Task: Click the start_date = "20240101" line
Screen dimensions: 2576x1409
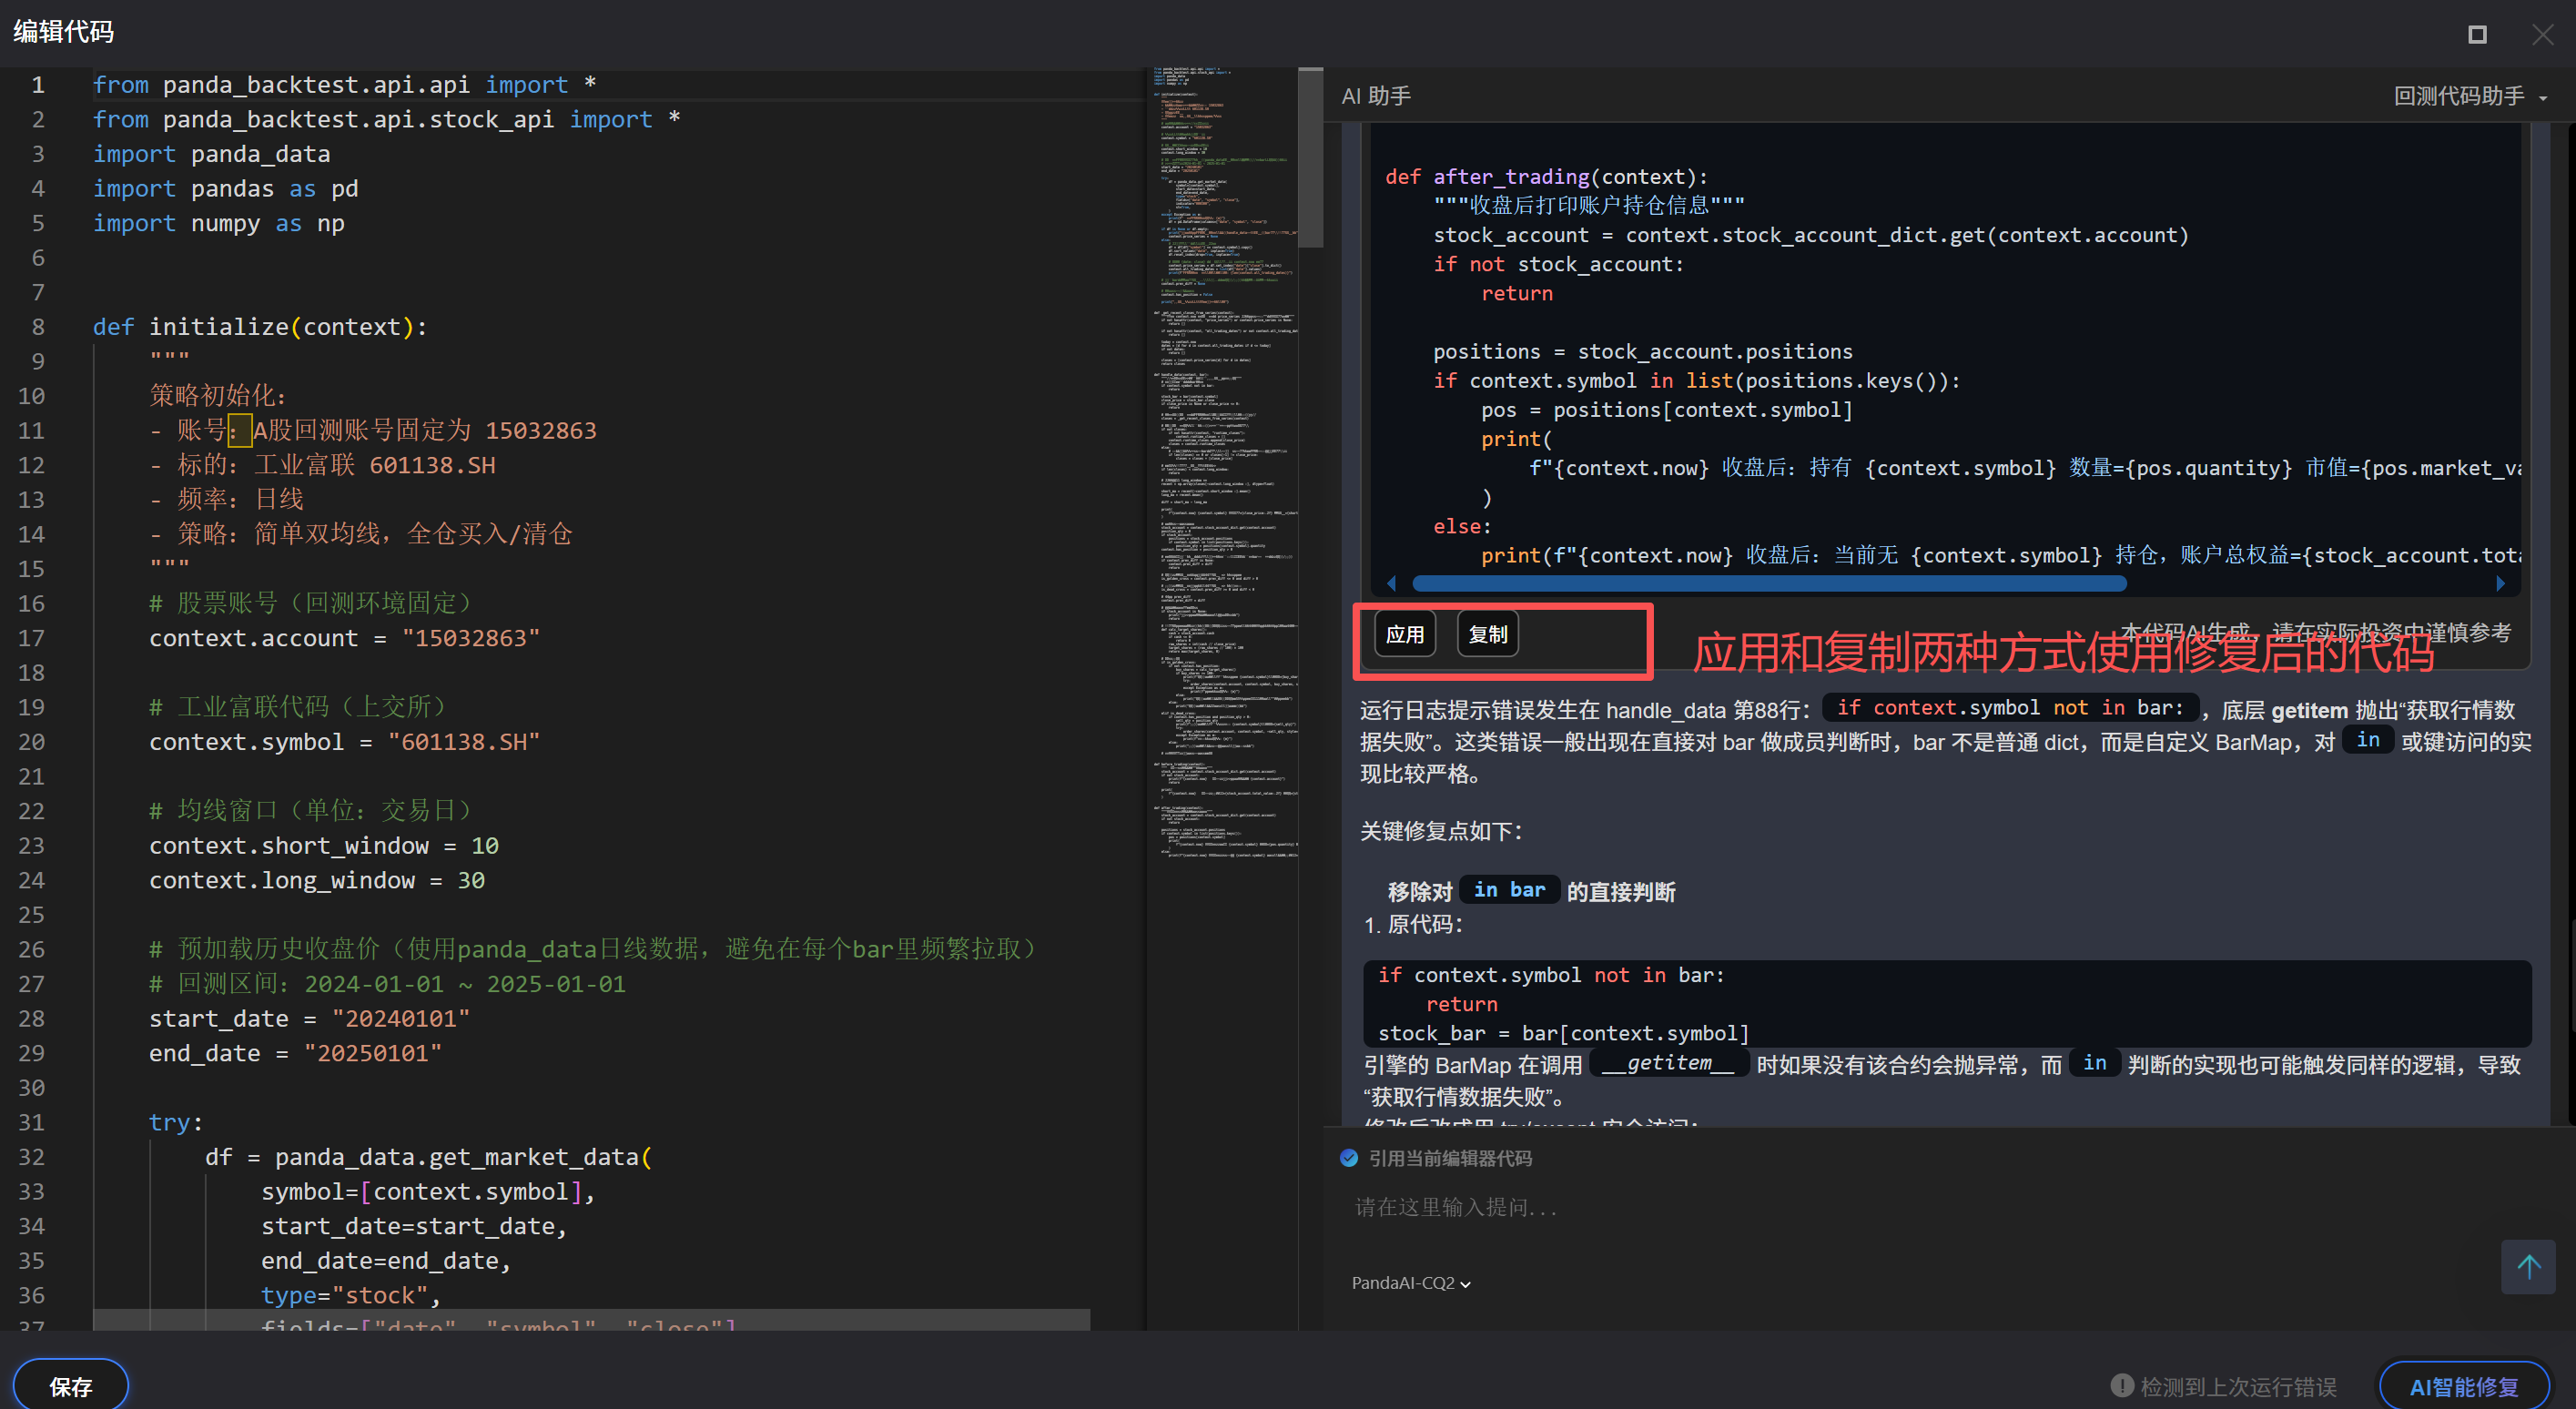Action: point(309,1019)
